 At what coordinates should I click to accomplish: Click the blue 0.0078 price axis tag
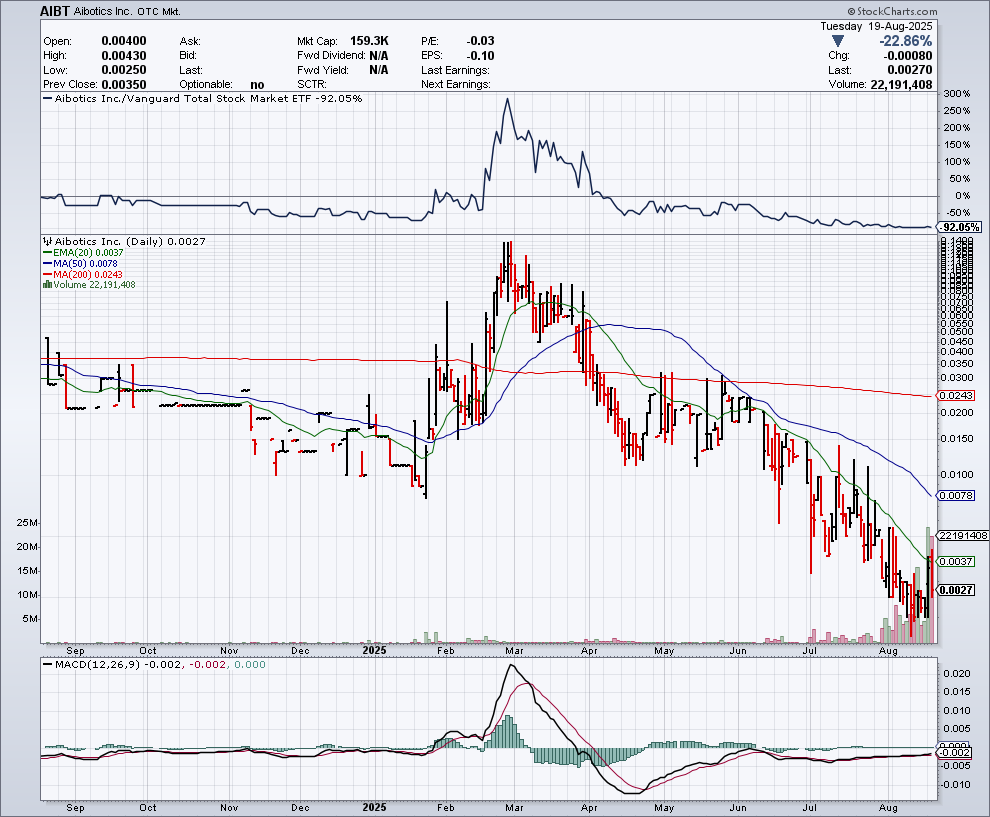coord(956,496)
